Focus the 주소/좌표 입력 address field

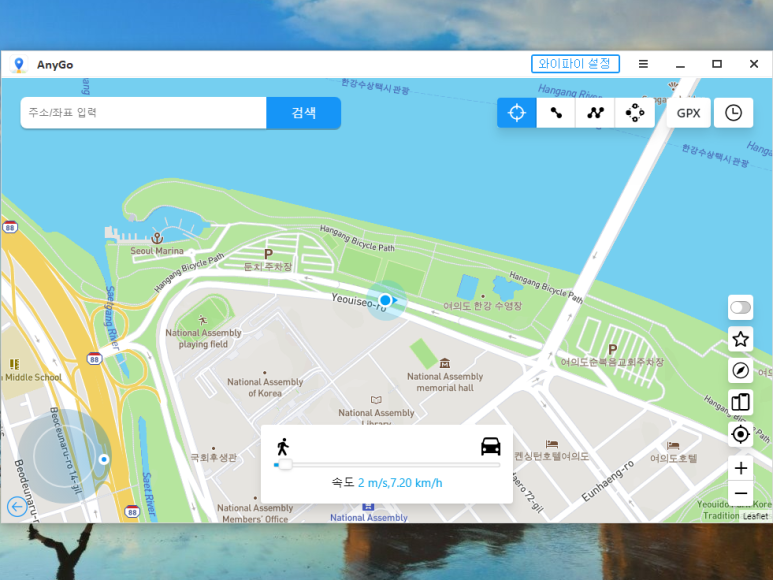[x=143, y=113]
